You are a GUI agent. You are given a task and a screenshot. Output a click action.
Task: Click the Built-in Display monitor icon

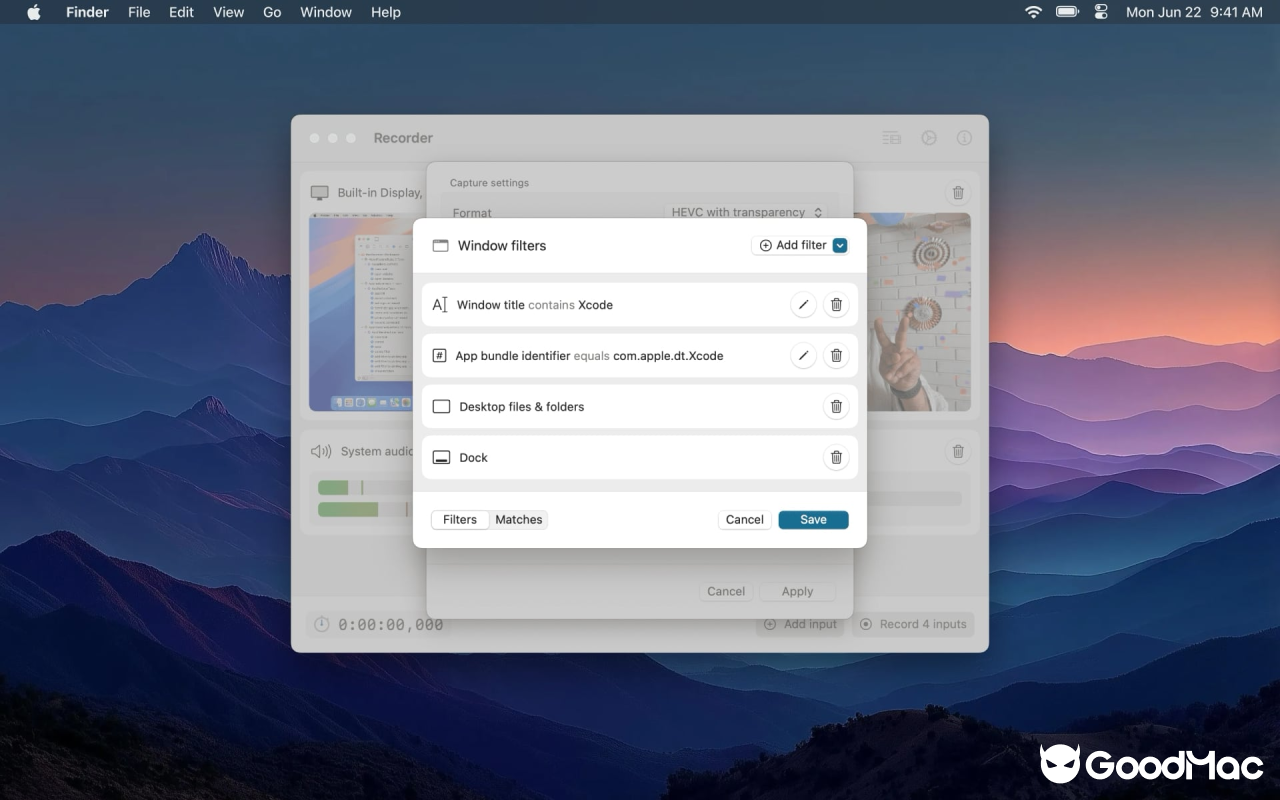tap(319, 193)
